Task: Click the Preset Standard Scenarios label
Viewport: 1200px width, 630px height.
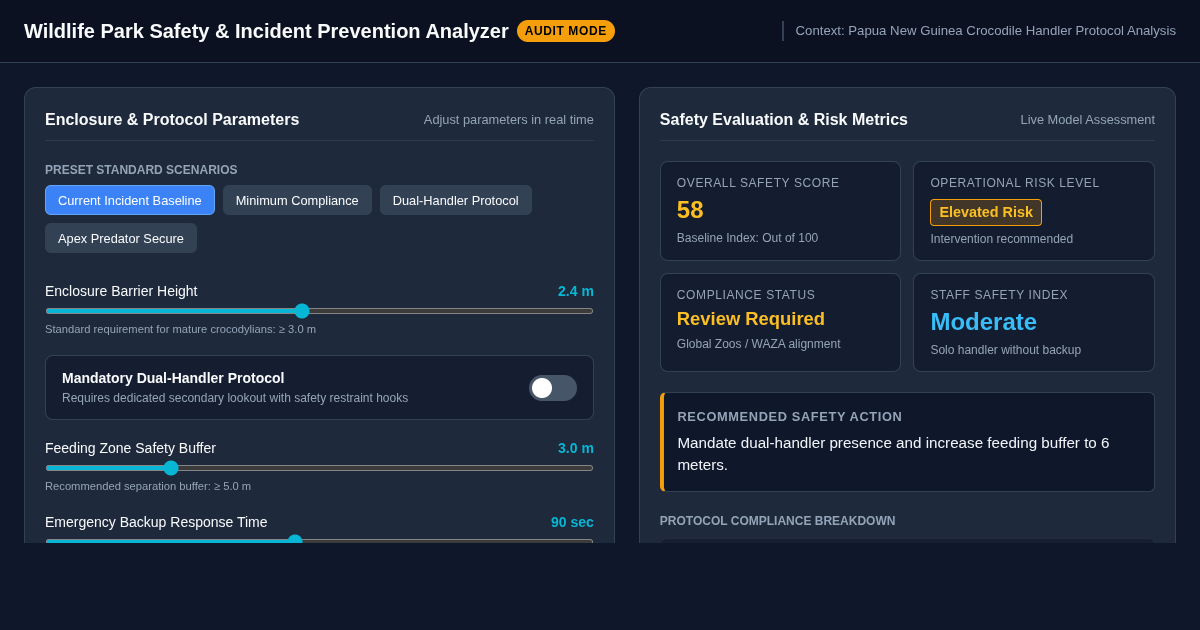Action: (141, 170)
